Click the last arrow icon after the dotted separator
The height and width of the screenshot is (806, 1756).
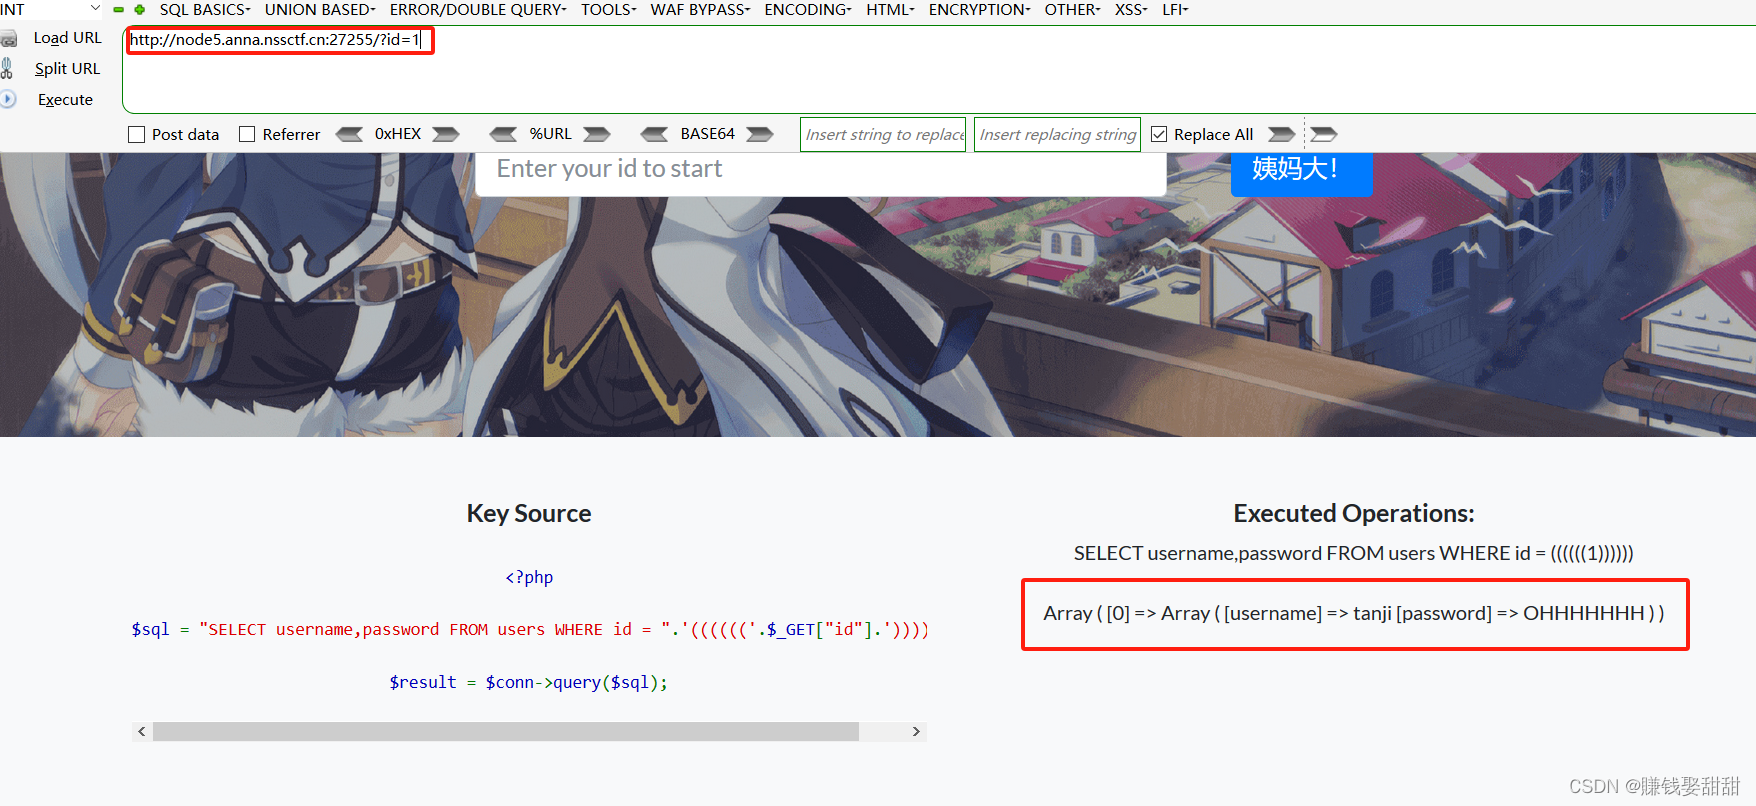(1324, 134)
